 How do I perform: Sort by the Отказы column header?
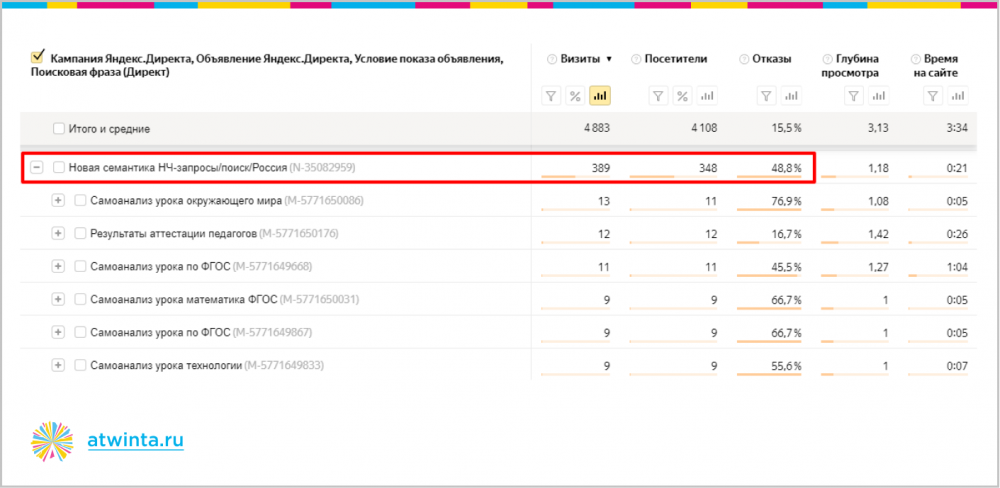coord(772,59)
